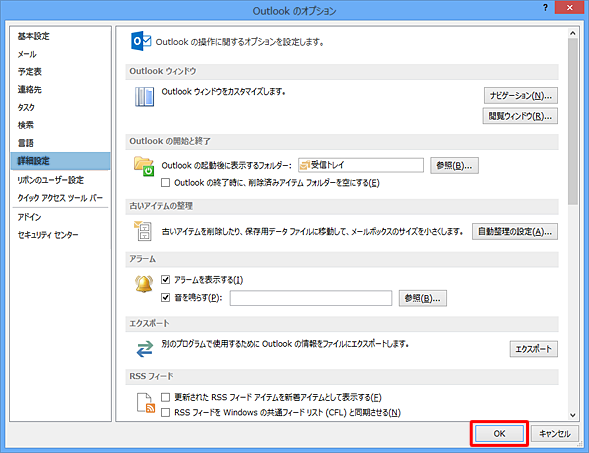Open 検索 options
The width and height of the screenshot is (589, 453).
coord(60,125)
